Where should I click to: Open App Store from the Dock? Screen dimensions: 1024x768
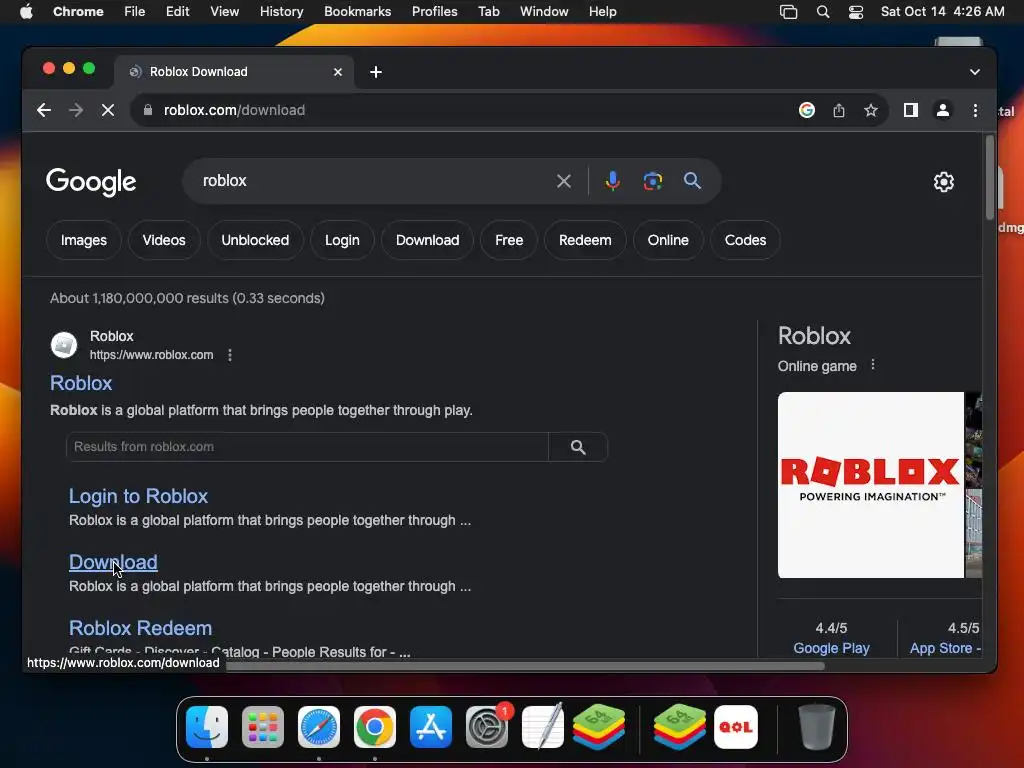pos(430,727)
